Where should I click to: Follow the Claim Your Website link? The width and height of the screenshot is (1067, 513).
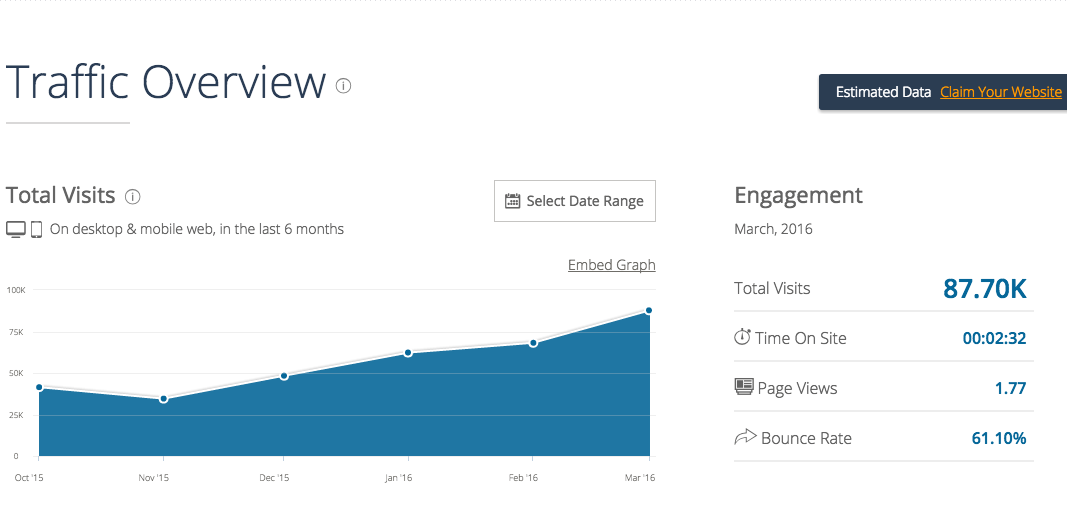click(x=1000, y=92)
